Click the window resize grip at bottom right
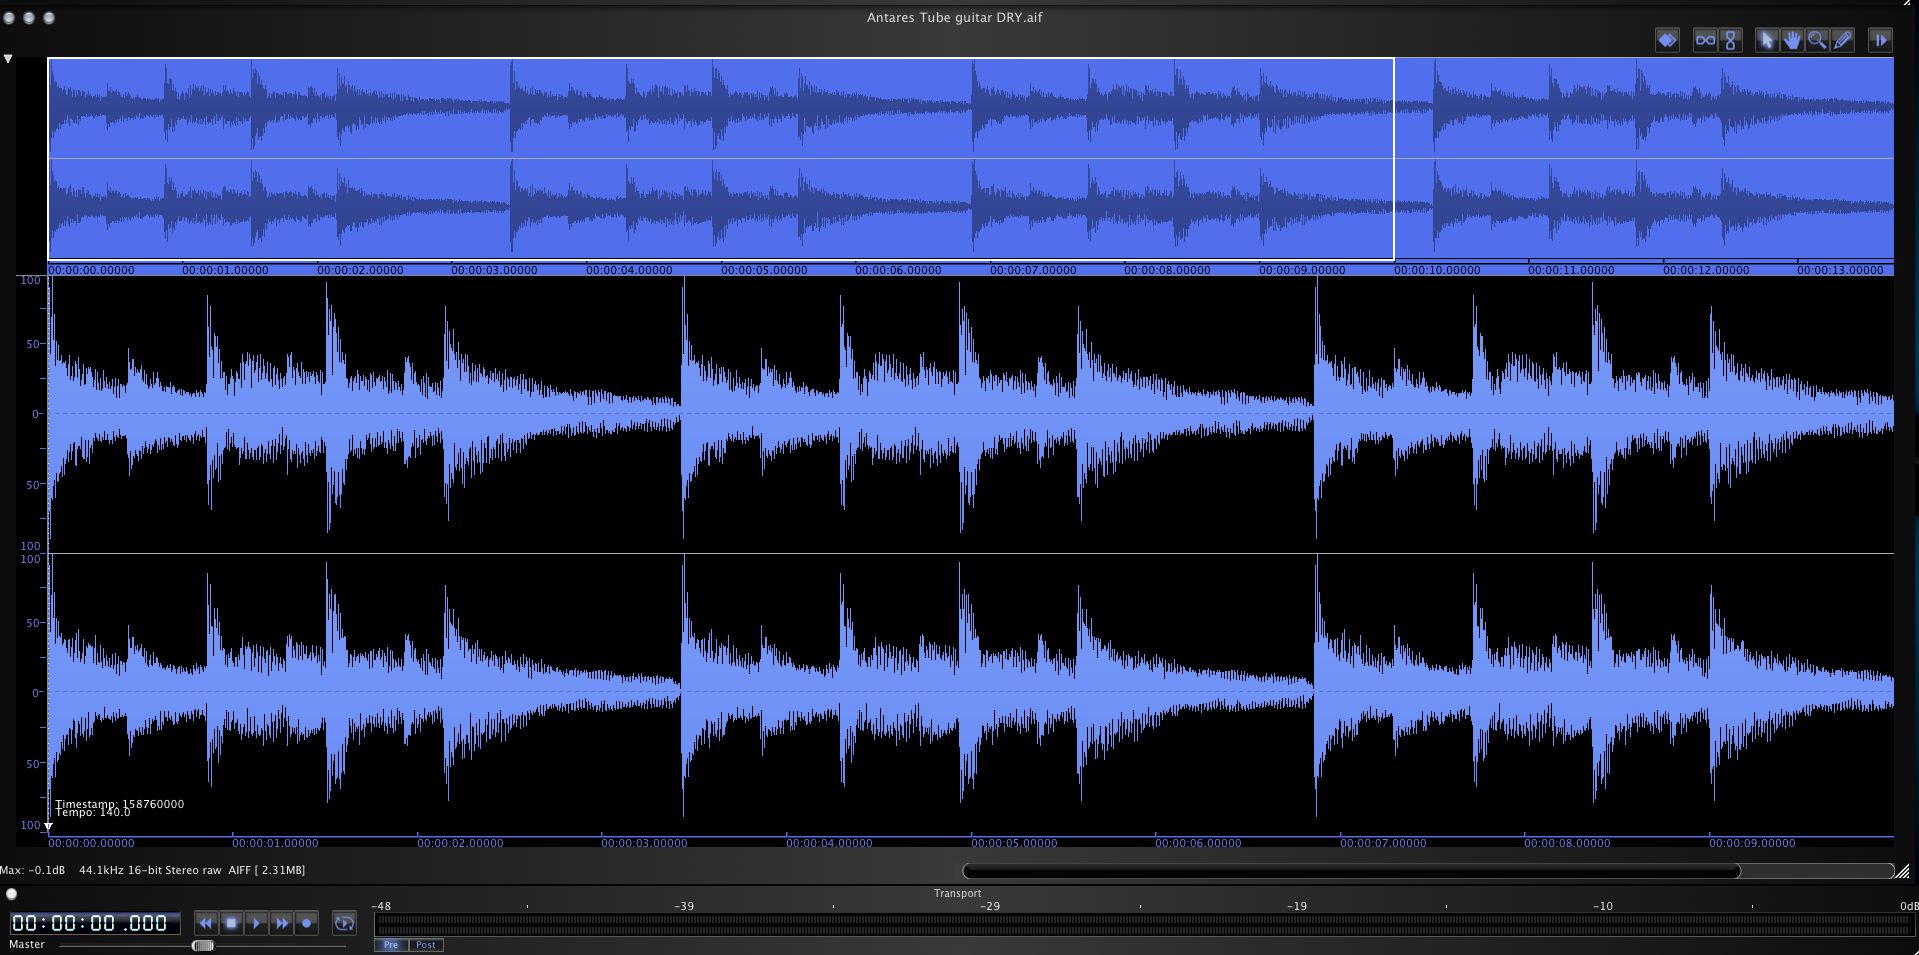The height and width of the screenshot is (955, 1919). tap(1903, 871)
